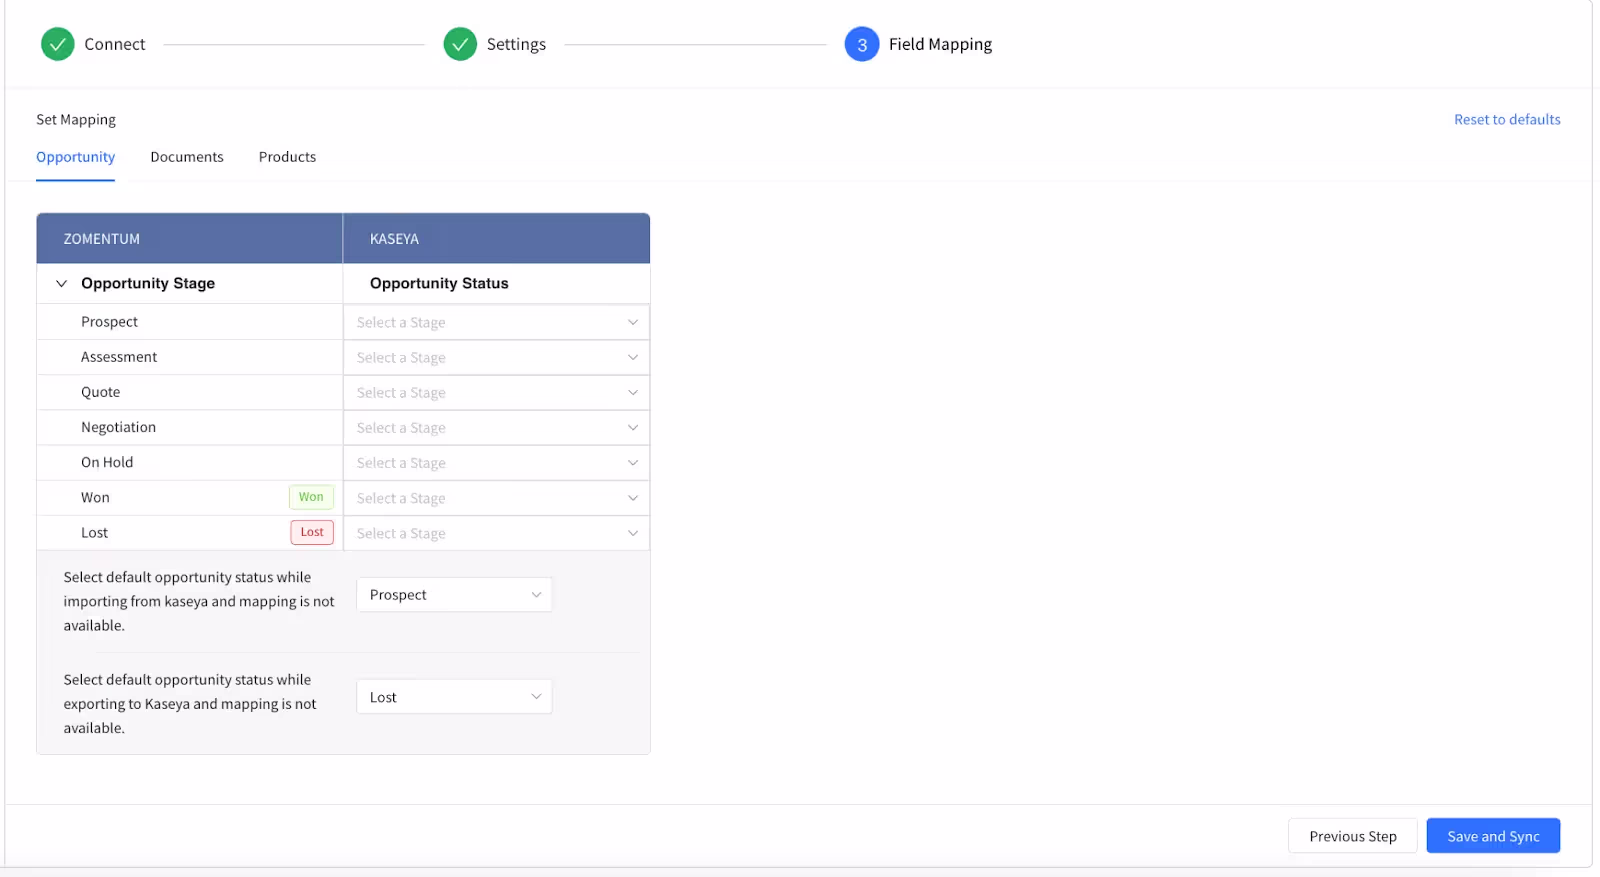
Task: Switch to the Opportunity tab
Action: 76,157
